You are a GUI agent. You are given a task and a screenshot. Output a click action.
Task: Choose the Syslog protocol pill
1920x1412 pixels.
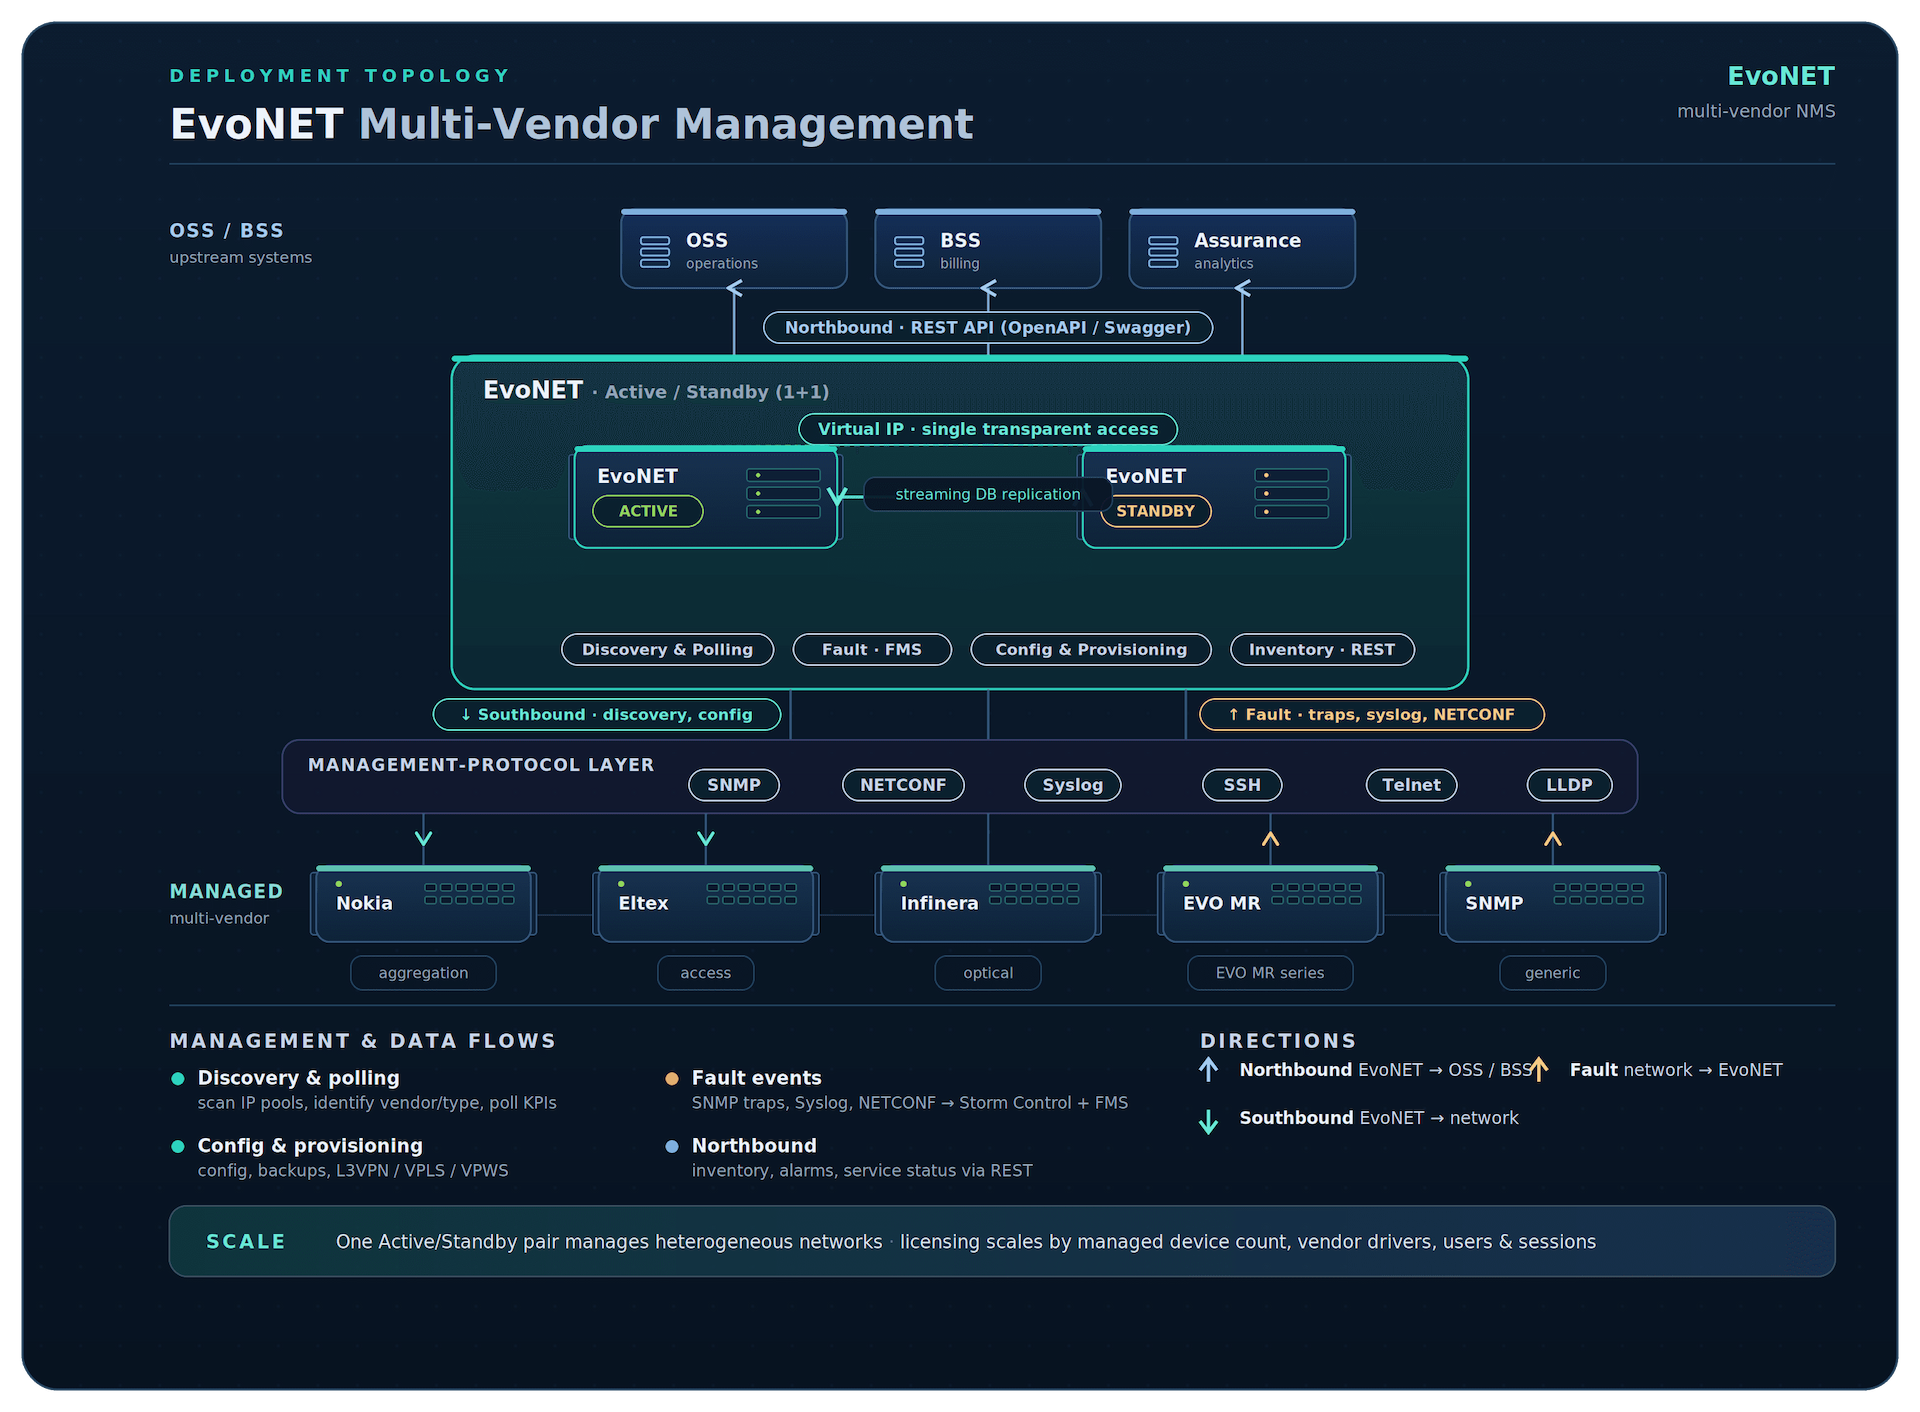tap(1073, 785)
